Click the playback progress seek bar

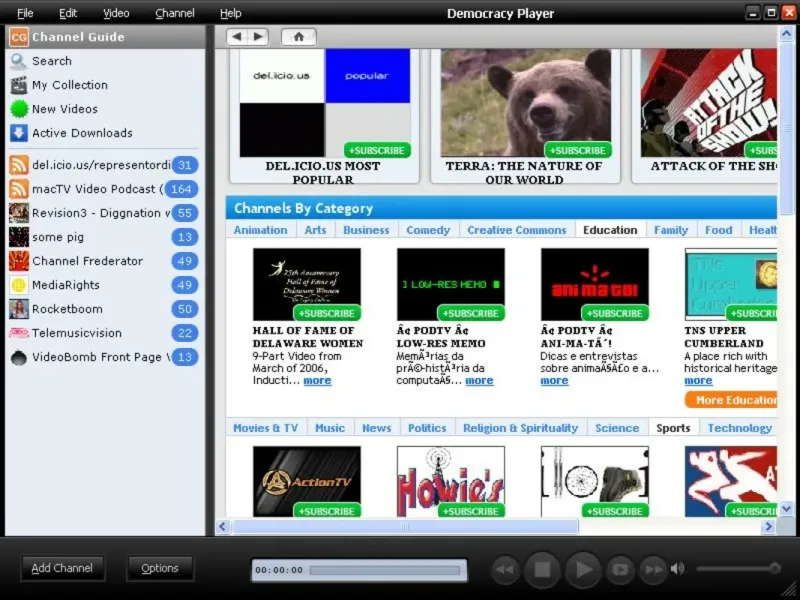[386, 570]
